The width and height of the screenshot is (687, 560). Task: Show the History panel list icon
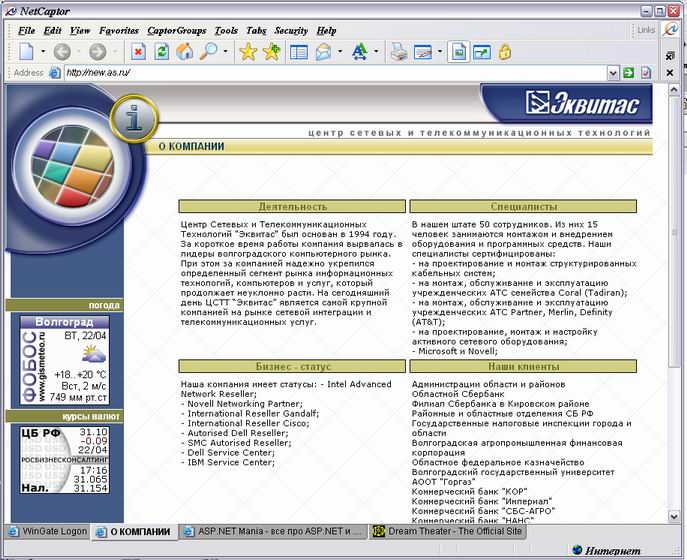click(x=299, y=52)
